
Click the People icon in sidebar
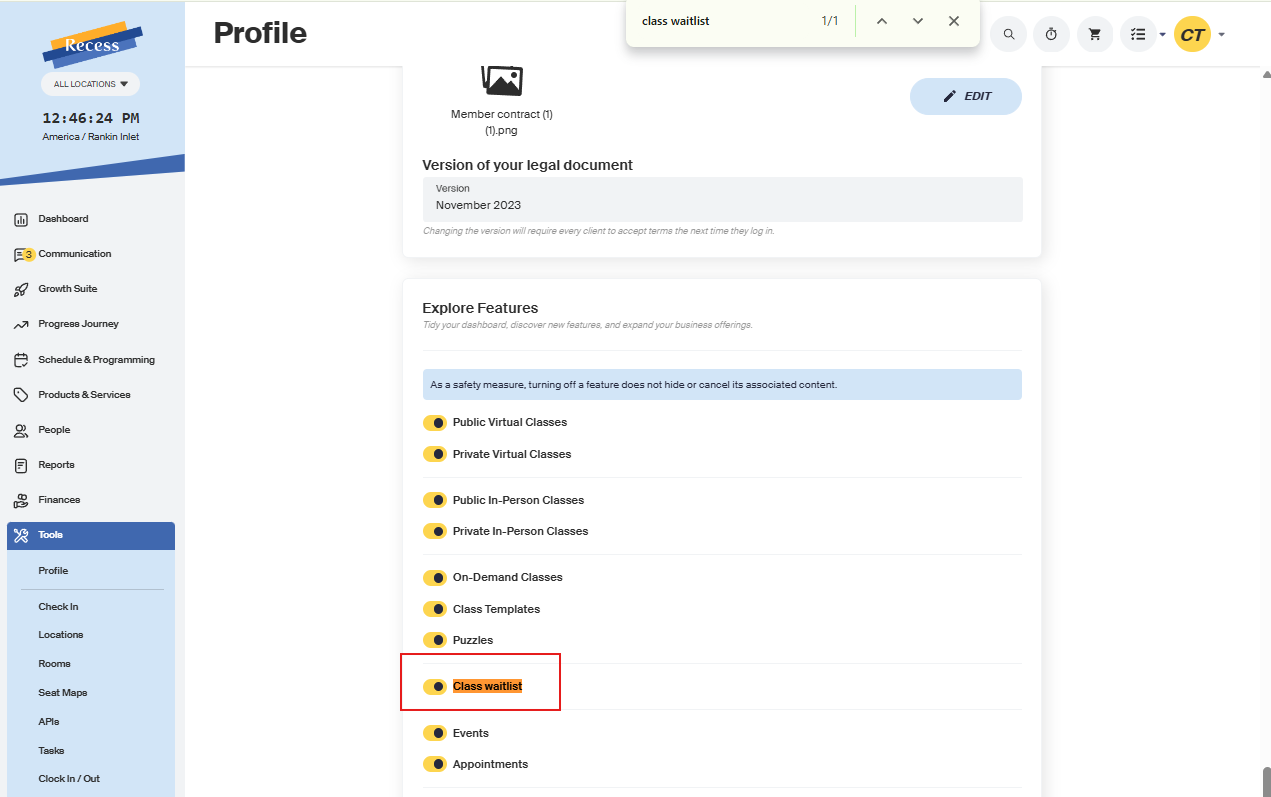pyautogui.click(x=20, y=430)
